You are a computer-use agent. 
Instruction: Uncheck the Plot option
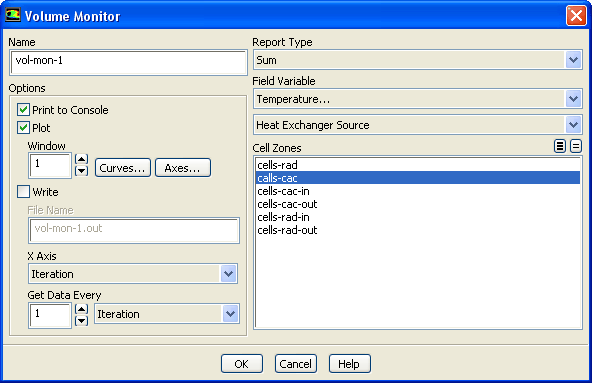tap(23, 128)
